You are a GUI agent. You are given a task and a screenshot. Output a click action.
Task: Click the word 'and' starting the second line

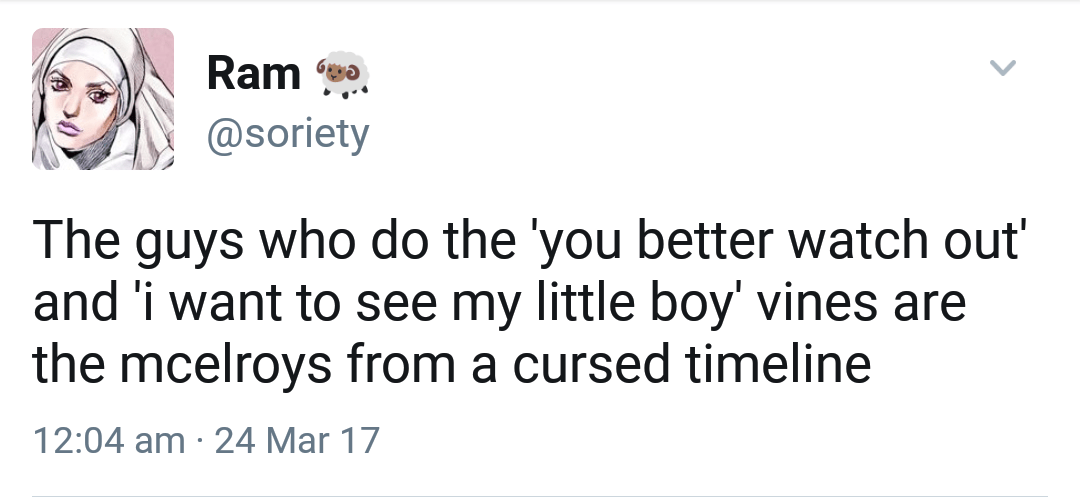(77, 304)
